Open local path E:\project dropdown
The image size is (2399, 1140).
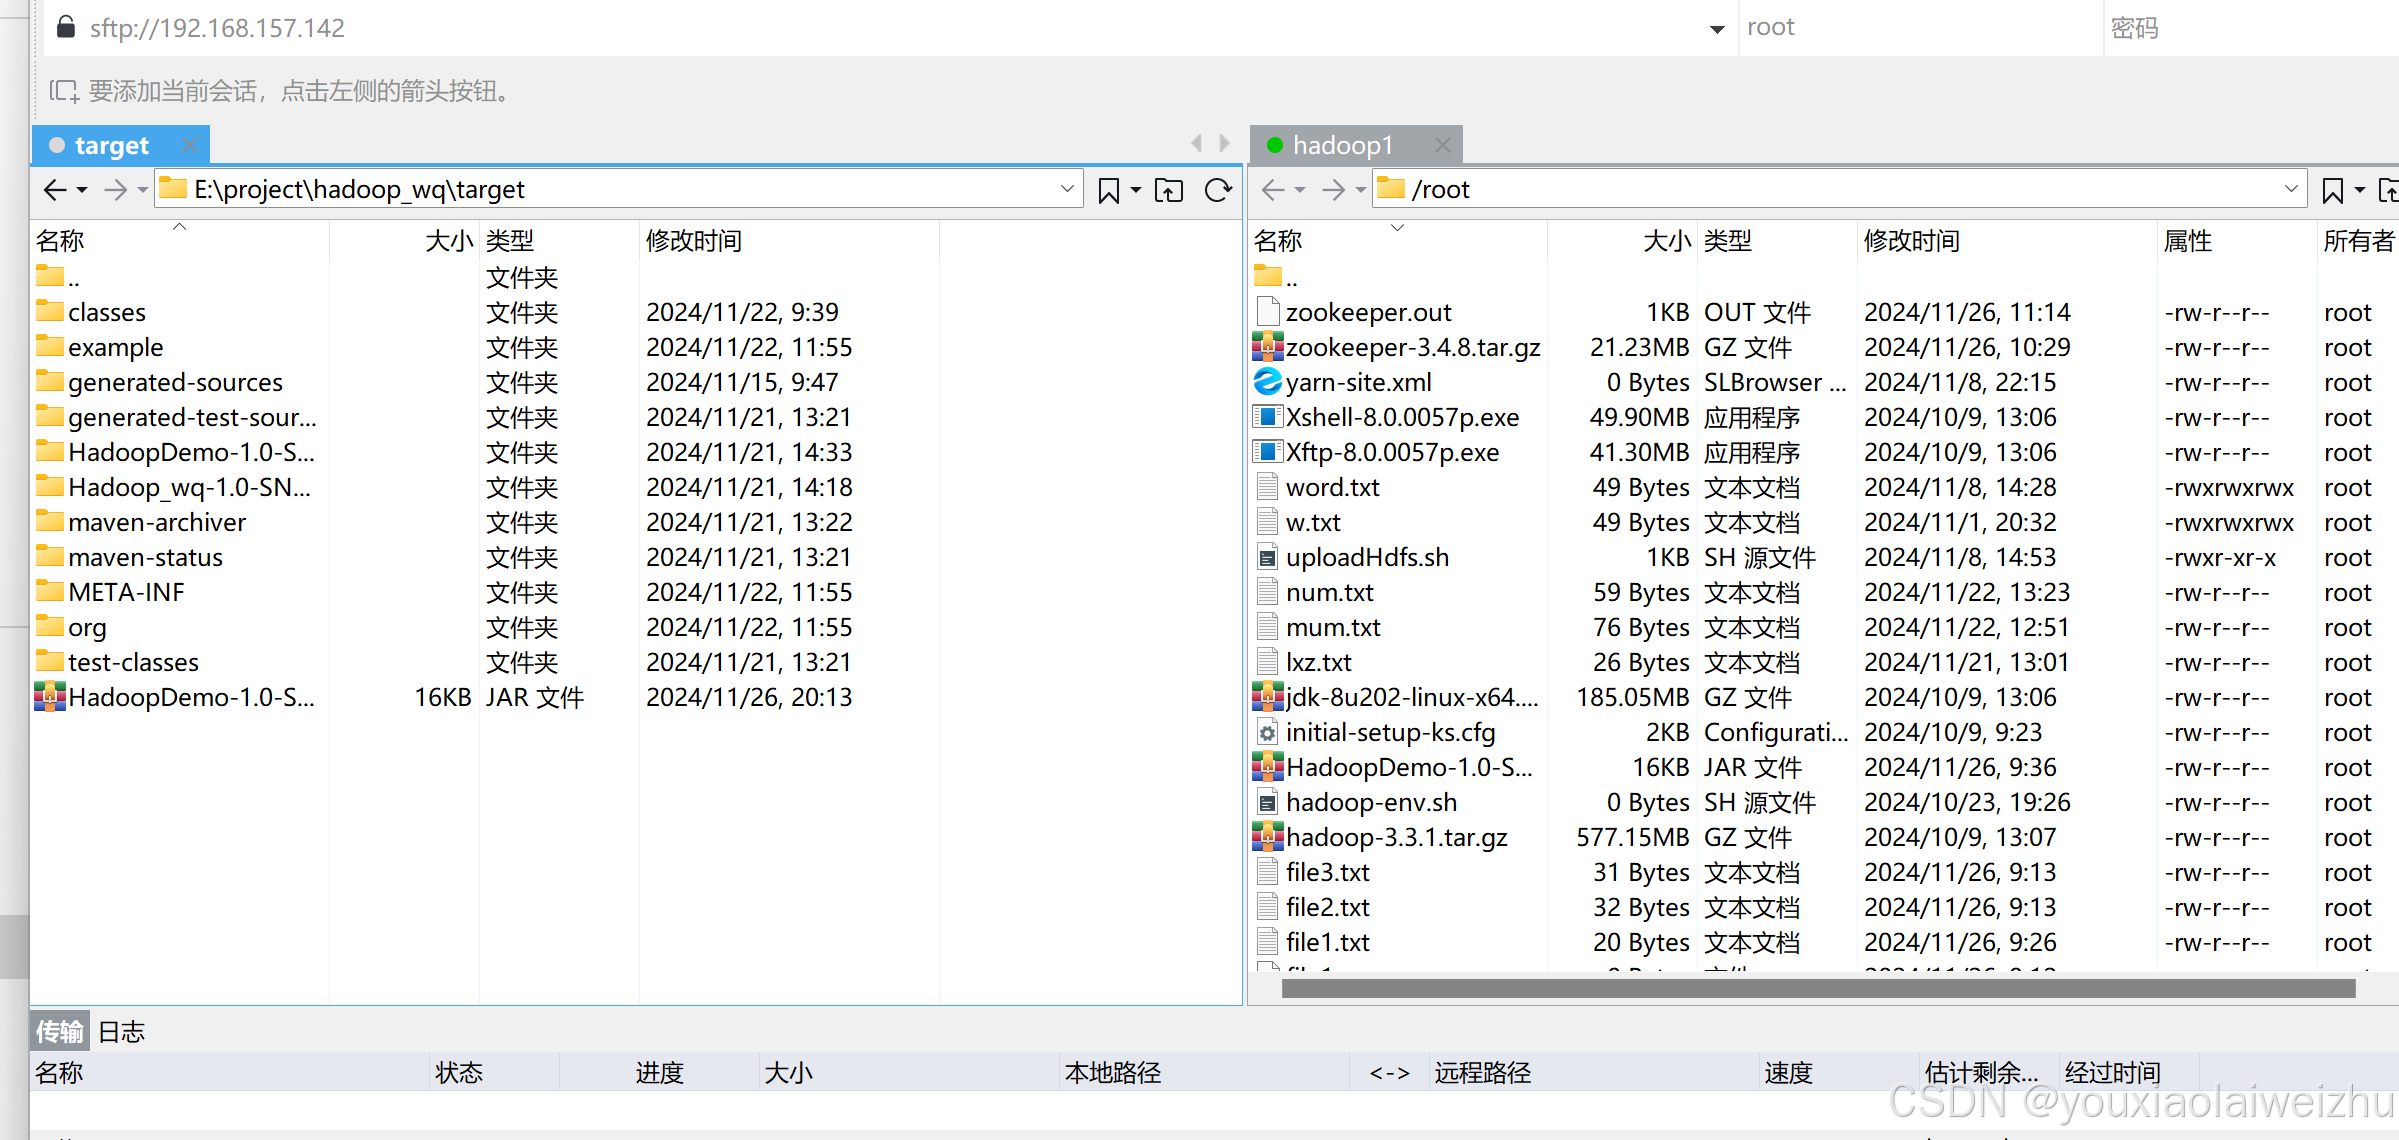click(x=1066, y=189)
